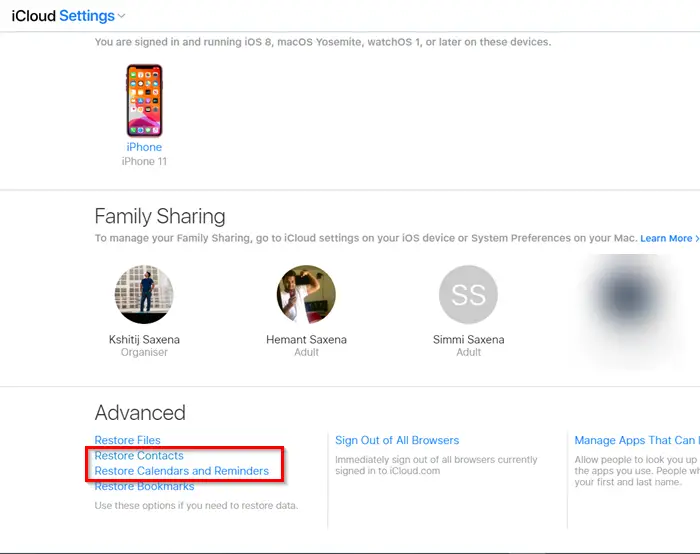The width and height of the screenshot is (700, 554).
Task: Click the Settings text in the header
Action: click(x=86, y=16)
